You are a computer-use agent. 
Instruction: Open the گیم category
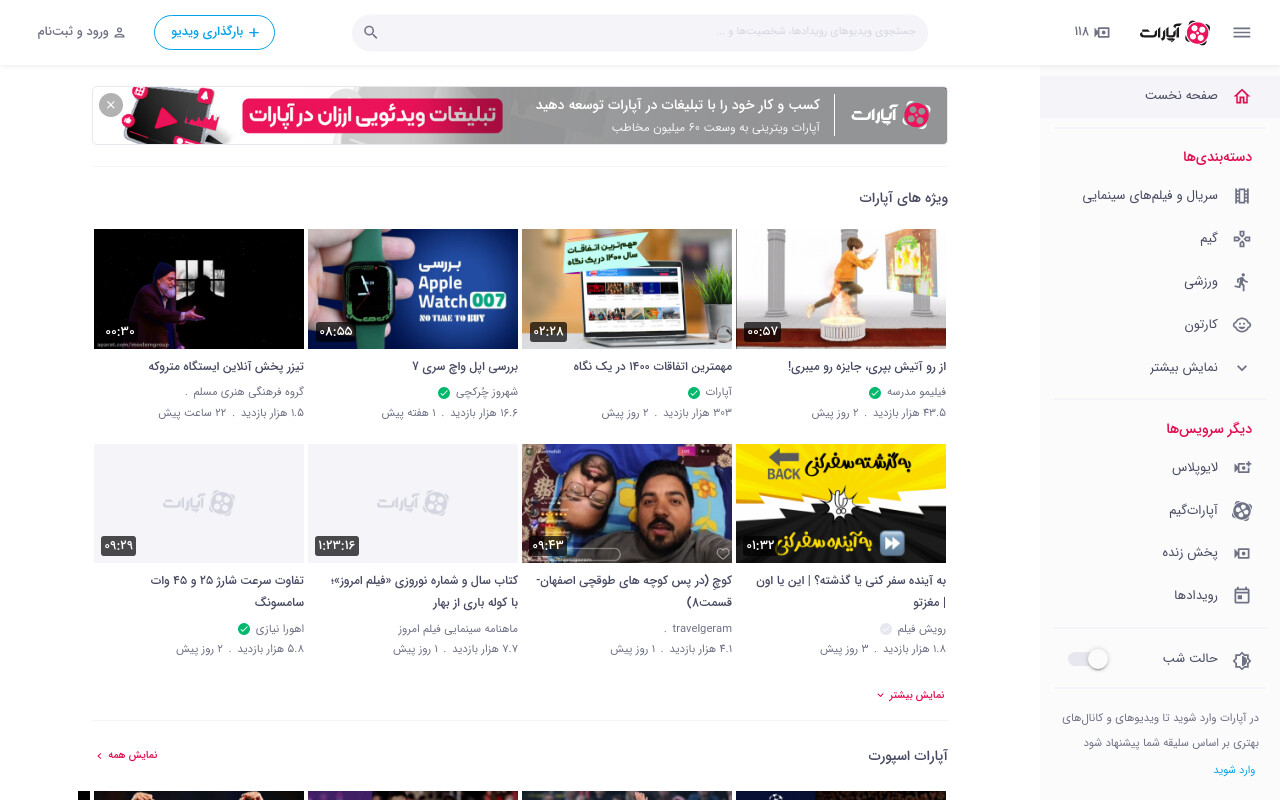[1160, 239]
